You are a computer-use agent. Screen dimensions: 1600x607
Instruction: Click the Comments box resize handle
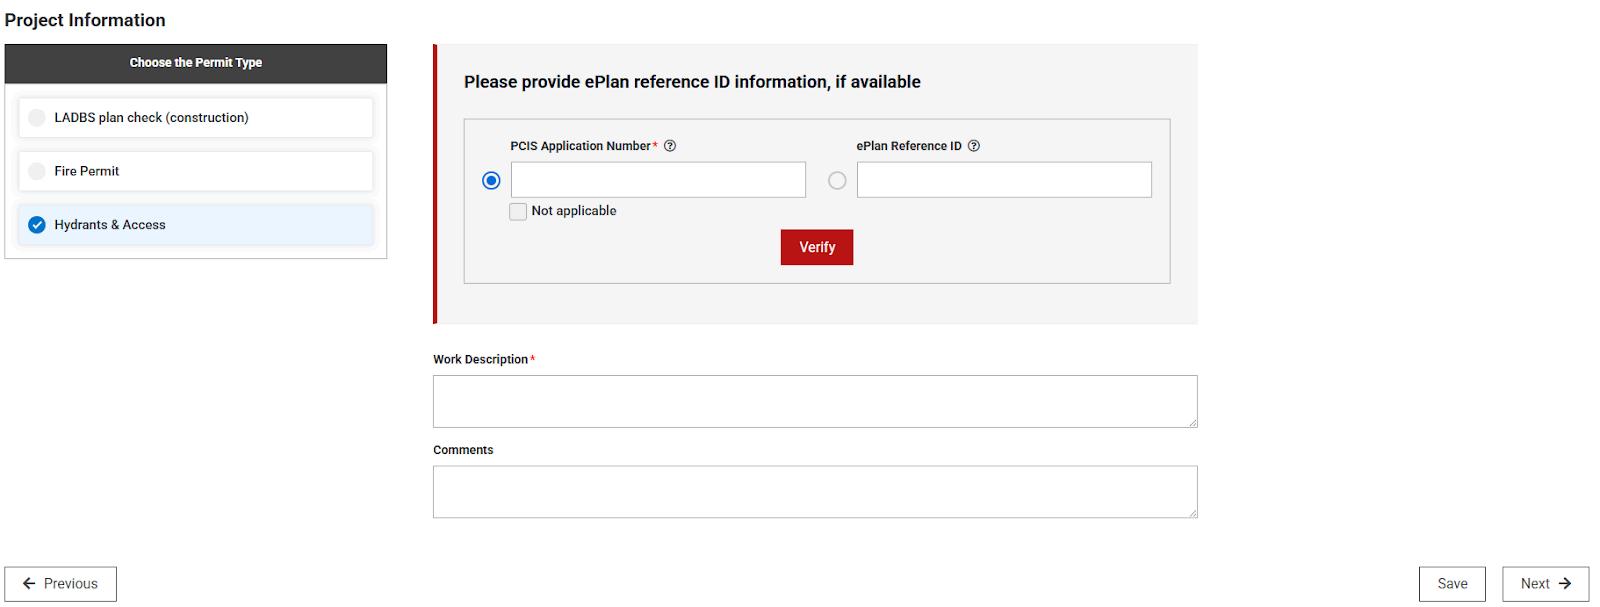[x=1192, y=513]
